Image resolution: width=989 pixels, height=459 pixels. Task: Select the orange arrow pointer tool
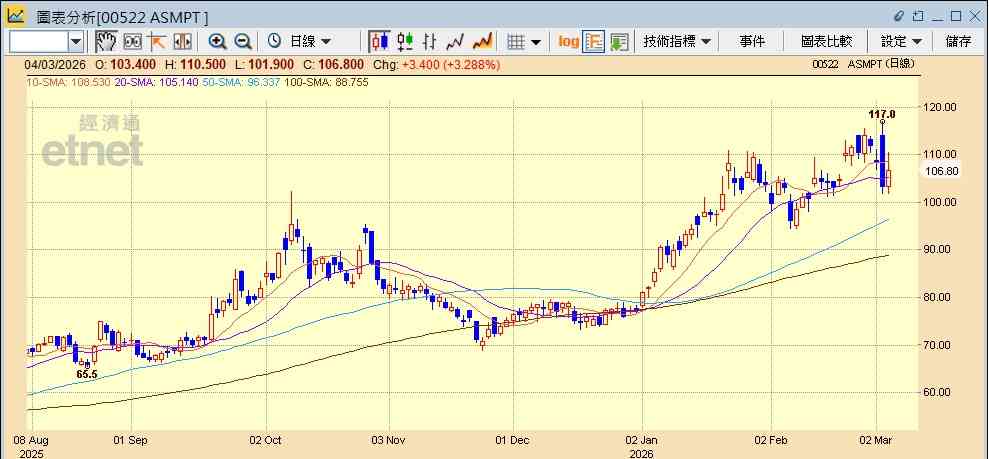(x=156, y=42)
